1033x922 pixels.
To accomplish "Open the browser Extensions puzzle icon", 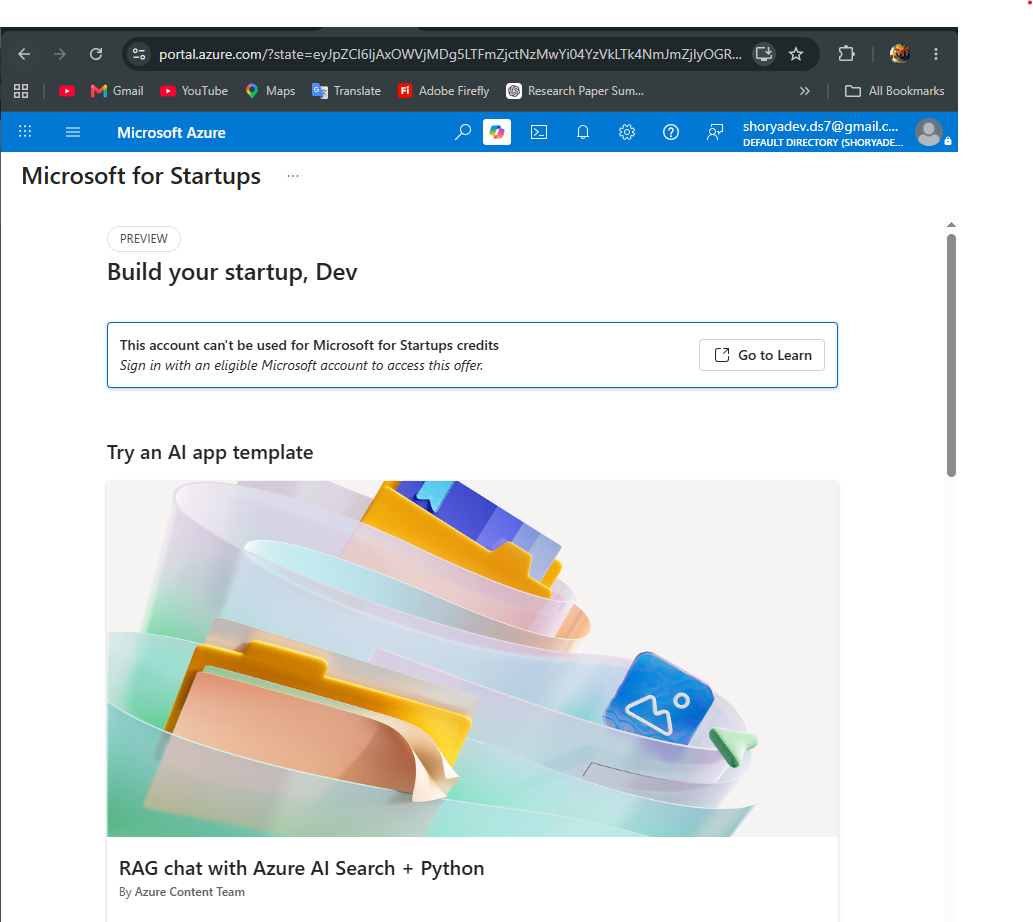I will coord(847,54).
